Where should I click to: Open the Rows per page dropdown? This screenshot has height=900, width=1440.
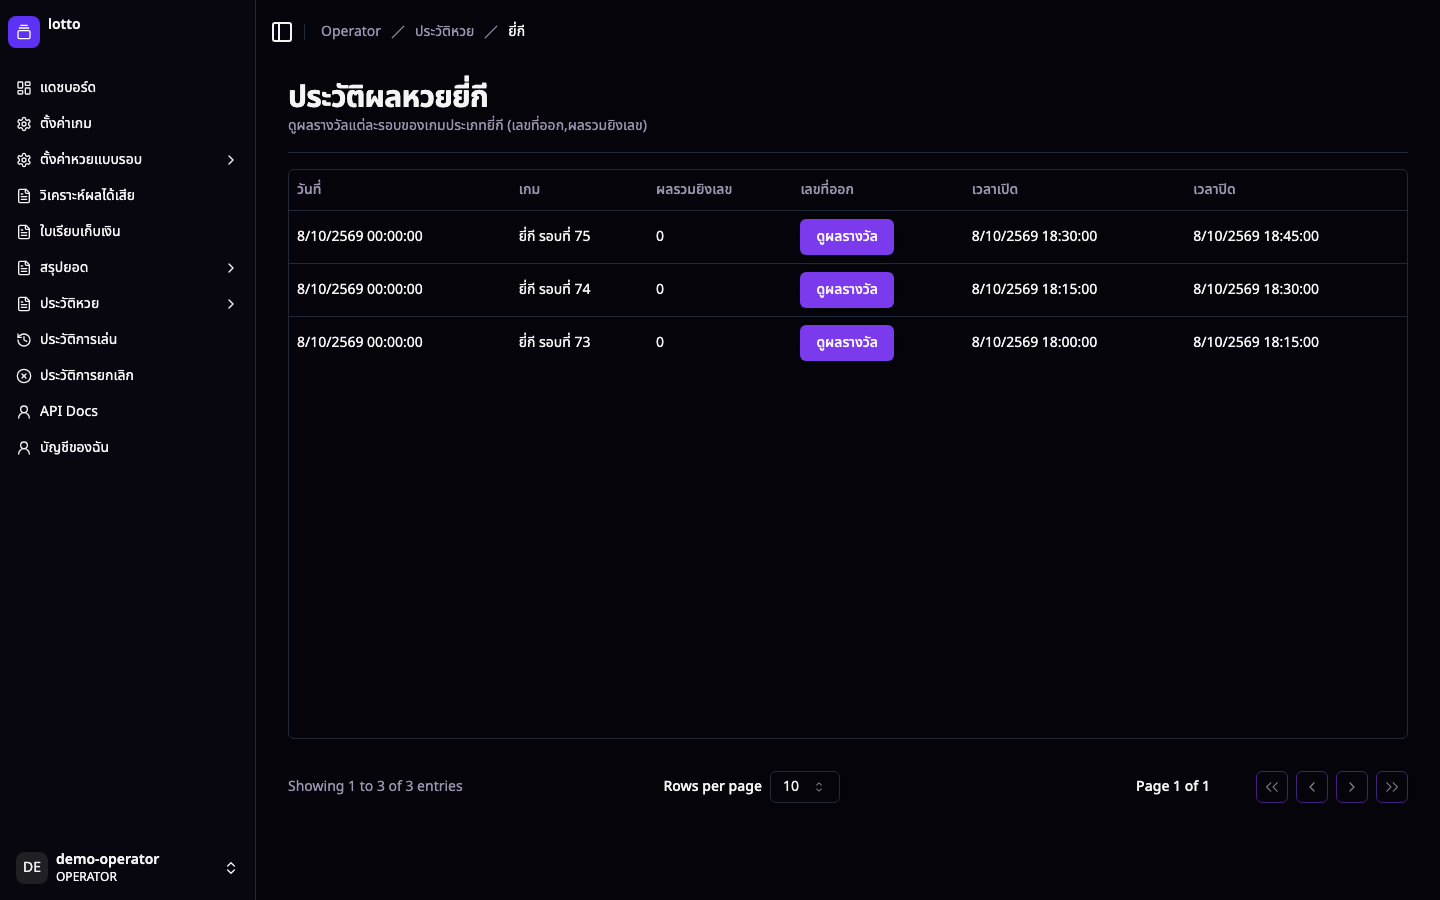click(x=804, y=787)
